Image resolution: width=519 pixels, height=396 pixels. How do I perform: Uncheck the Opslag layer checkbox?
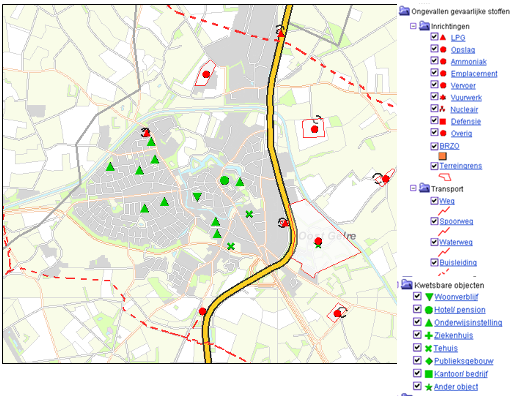point(434,49)
